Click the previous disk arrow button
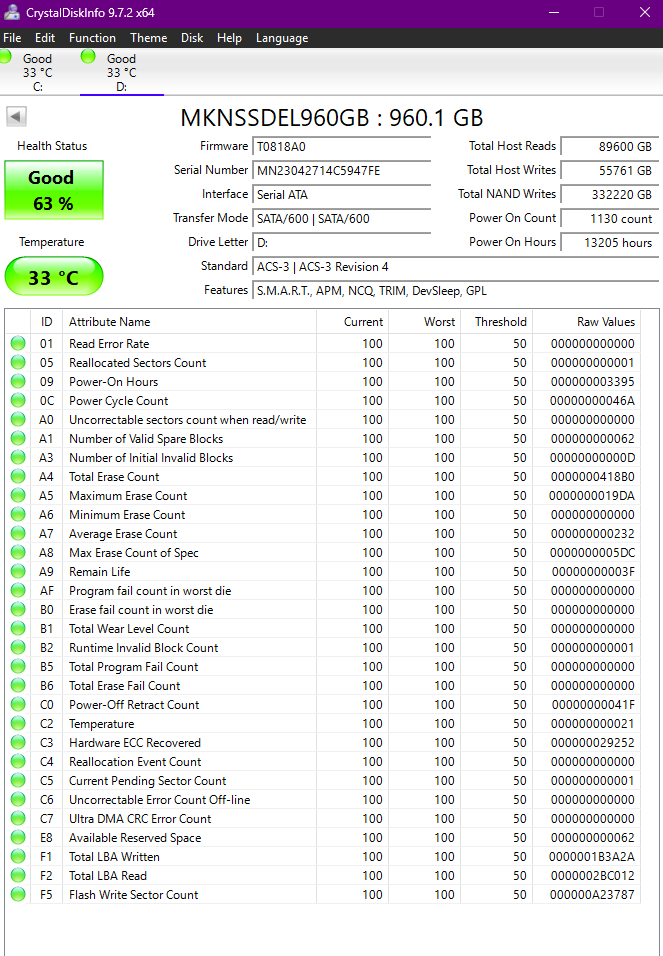The image size is (663, 956). tap(16, 117)
